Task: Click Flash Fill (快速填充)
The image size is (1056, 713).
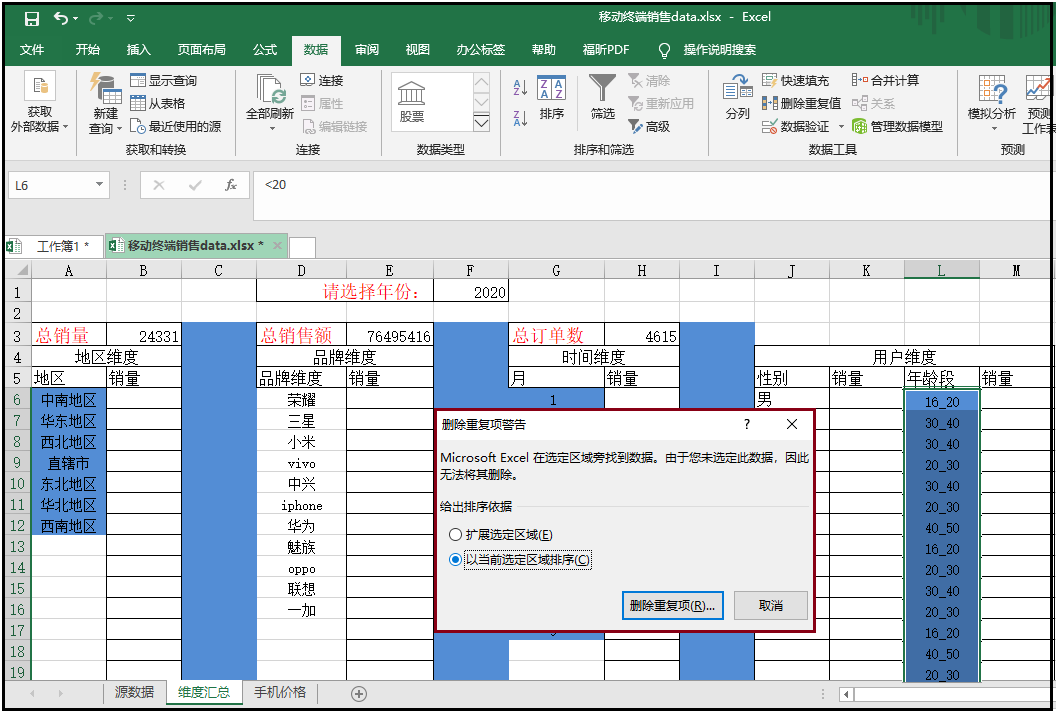Action: [x=795, y=81]
